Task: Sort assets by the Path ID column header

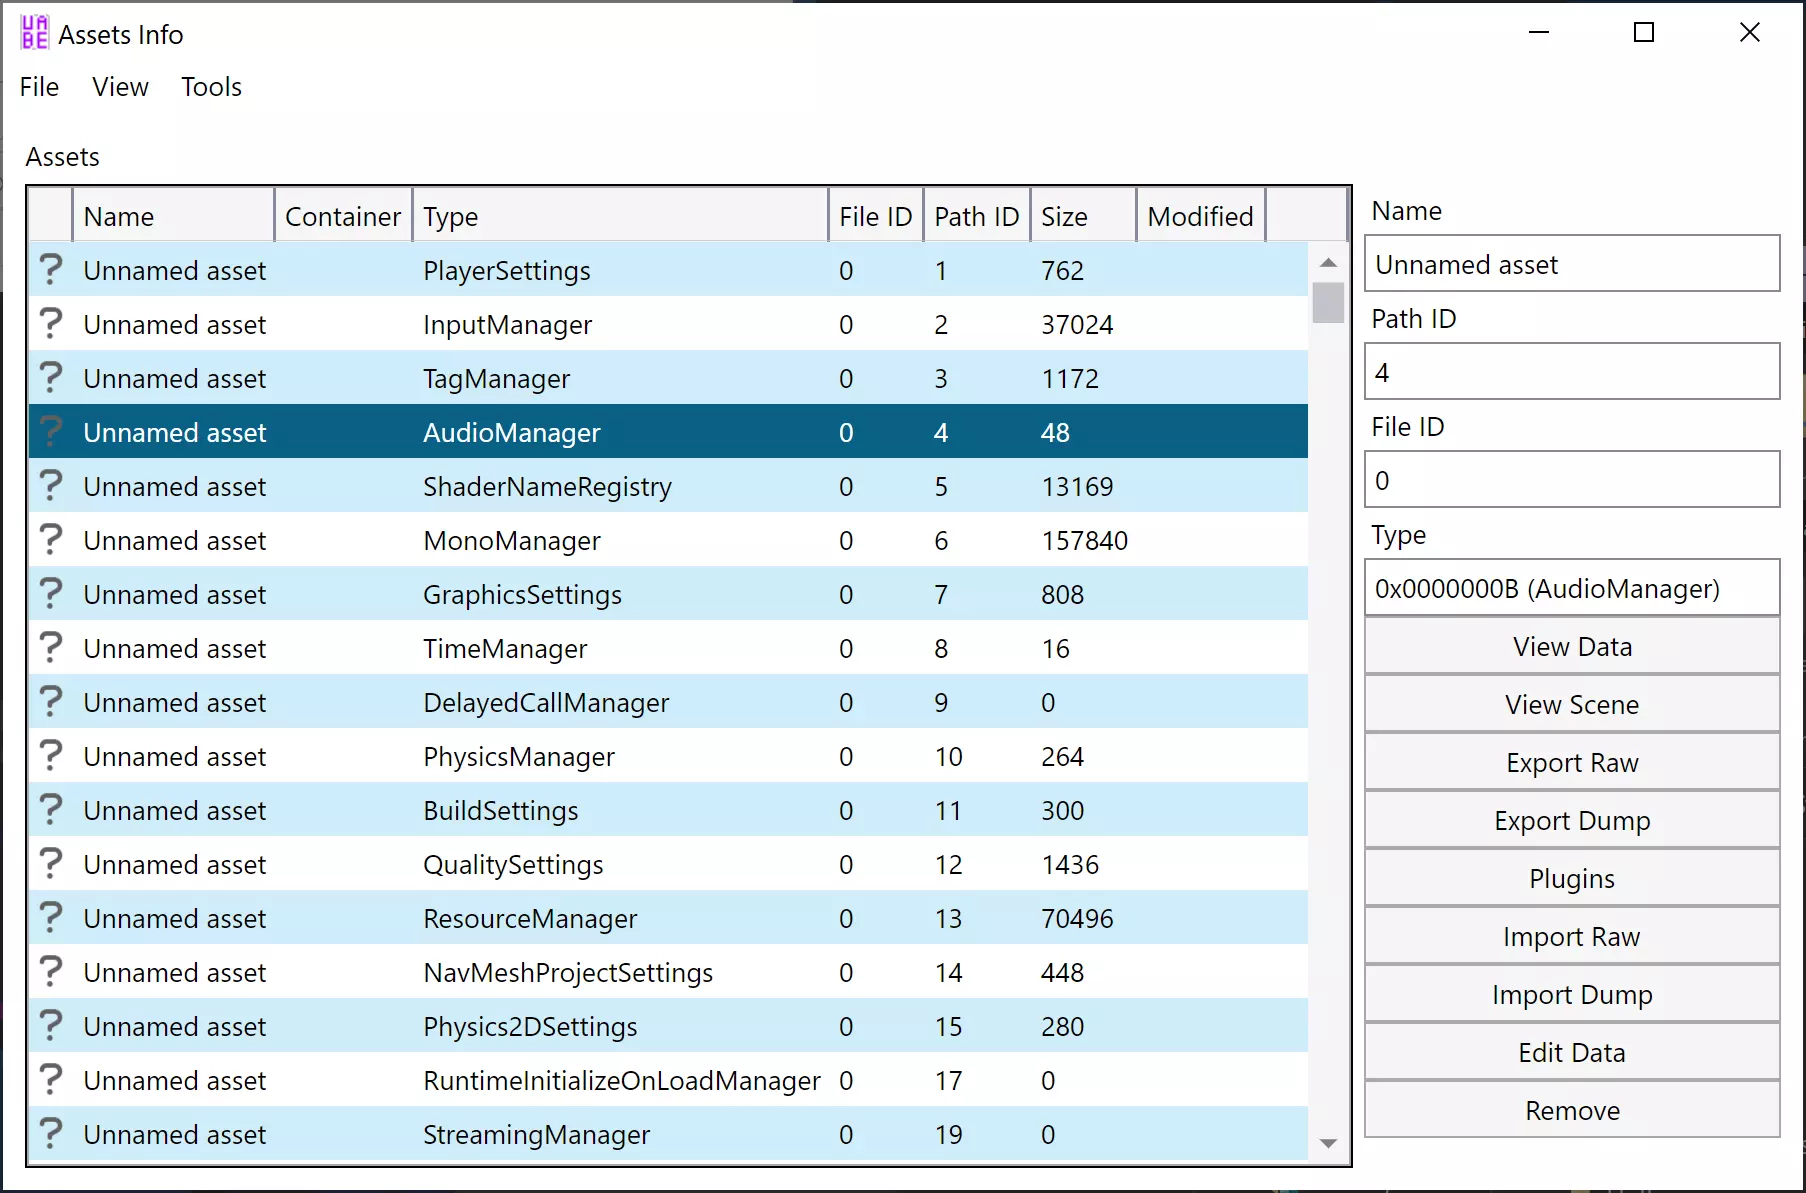Action: [x=977, y=216]
